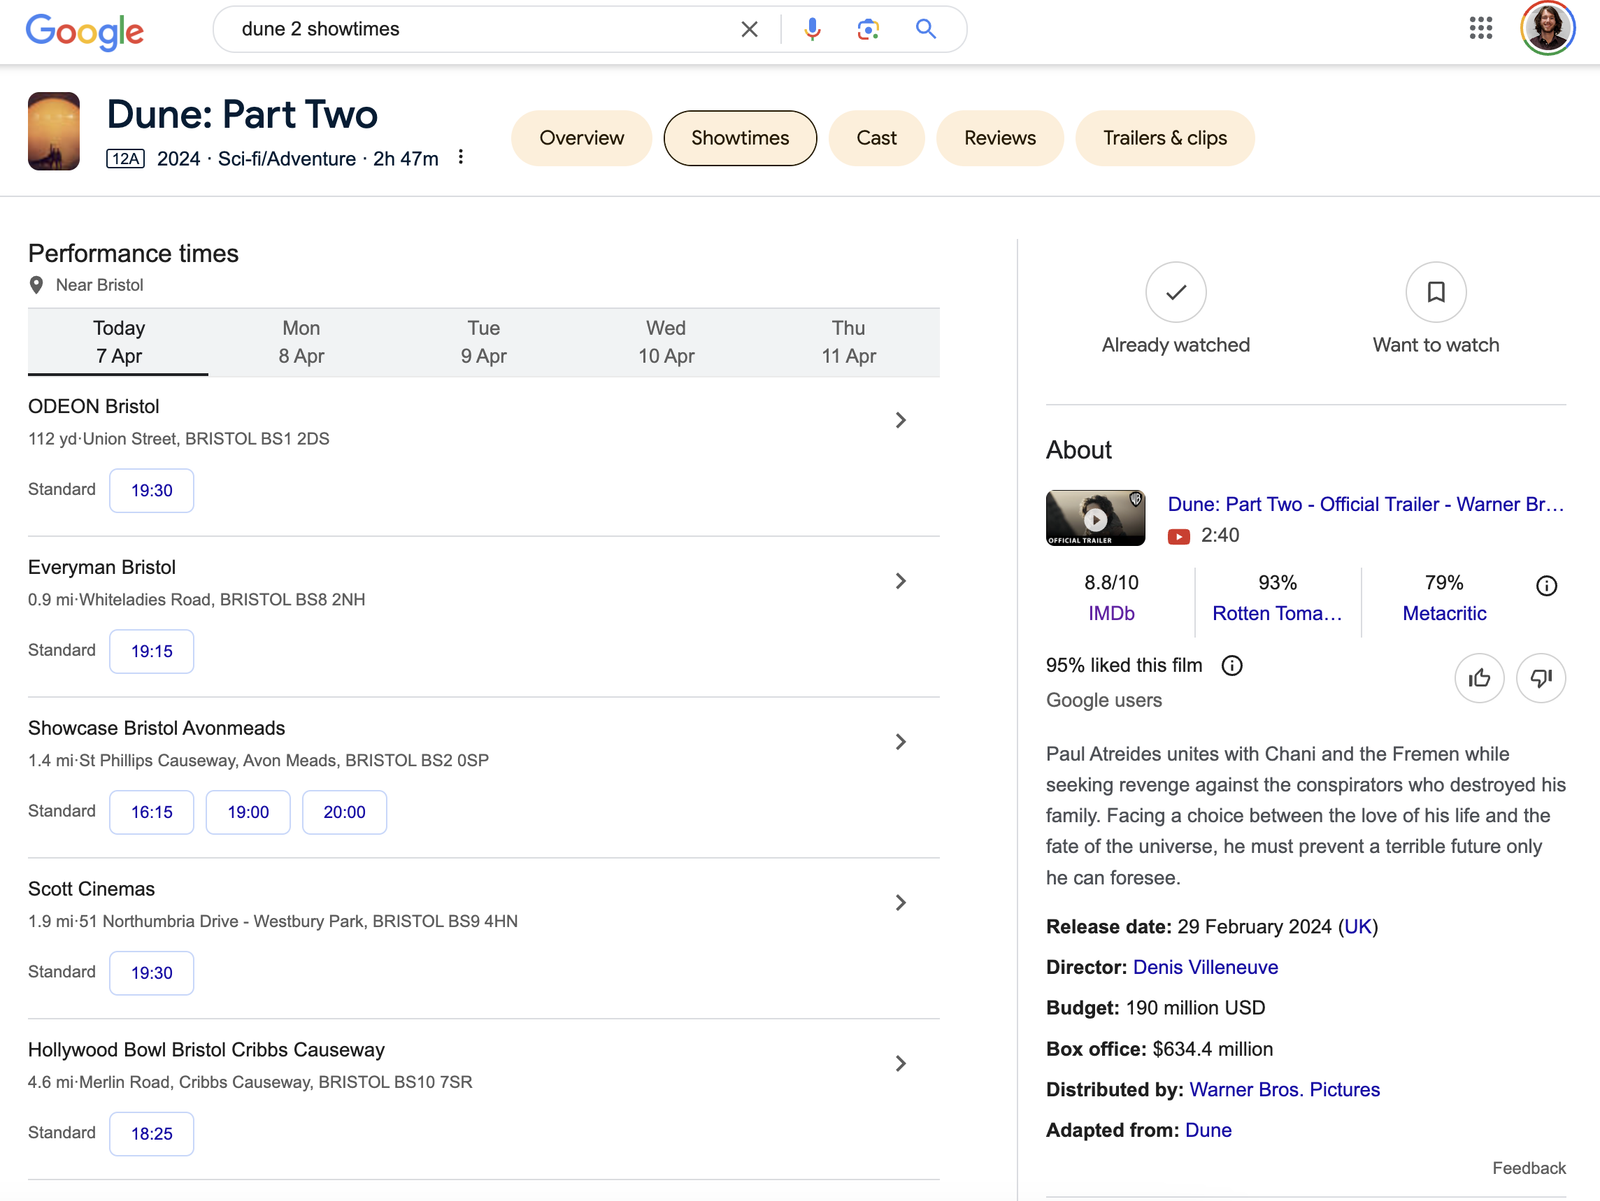Expand Showcase Bristol Avonmeads details
The image size is (1600, 1201).
click(900, 742)
